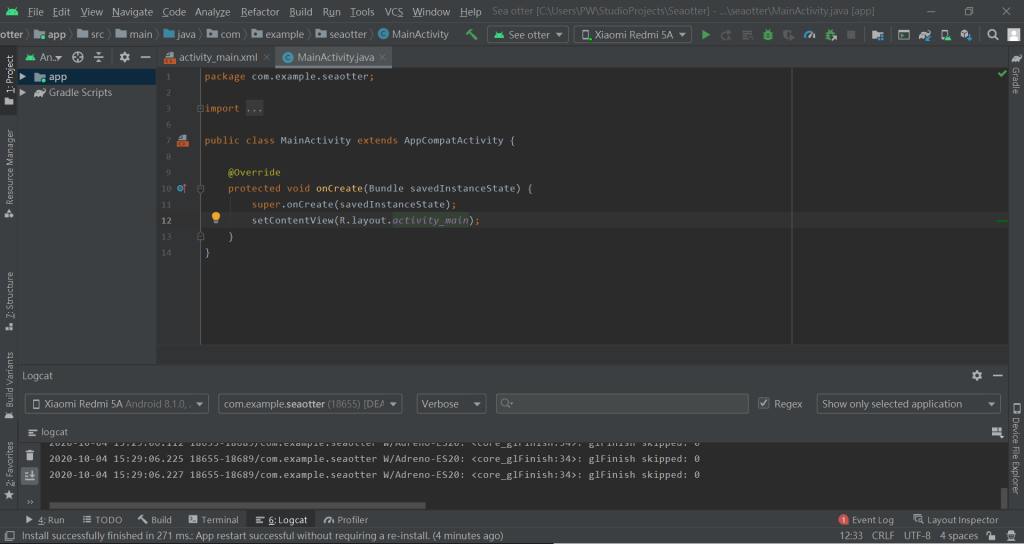Click the Apply Changes and Restart Activity icon
This screenshot has height=544, width=1024.
726,35
